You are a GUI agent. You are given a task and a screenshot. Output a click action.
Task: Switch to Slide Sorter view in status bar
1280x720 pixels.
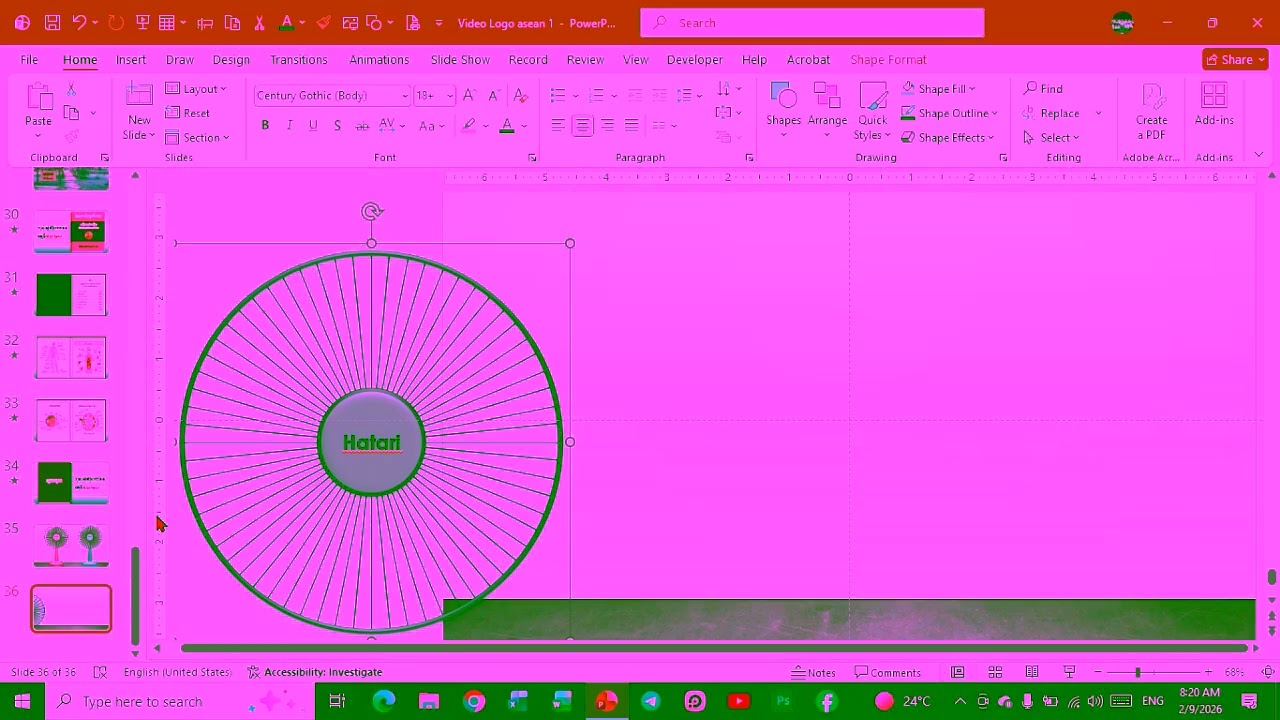[x=995, y=672]
